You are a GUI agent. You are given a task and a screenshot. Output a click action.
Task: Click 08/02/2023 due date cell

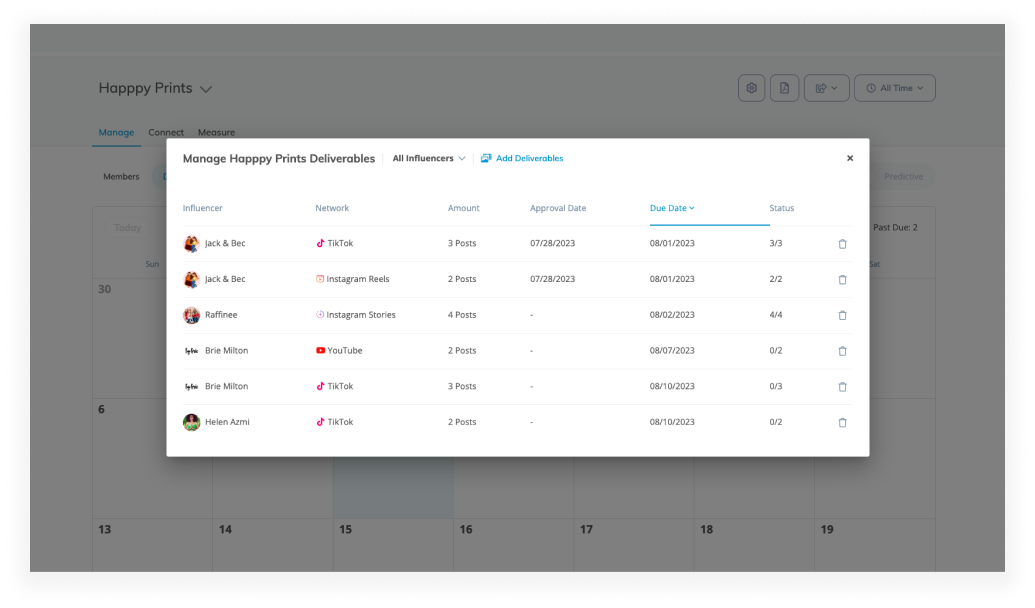point(672,315)
